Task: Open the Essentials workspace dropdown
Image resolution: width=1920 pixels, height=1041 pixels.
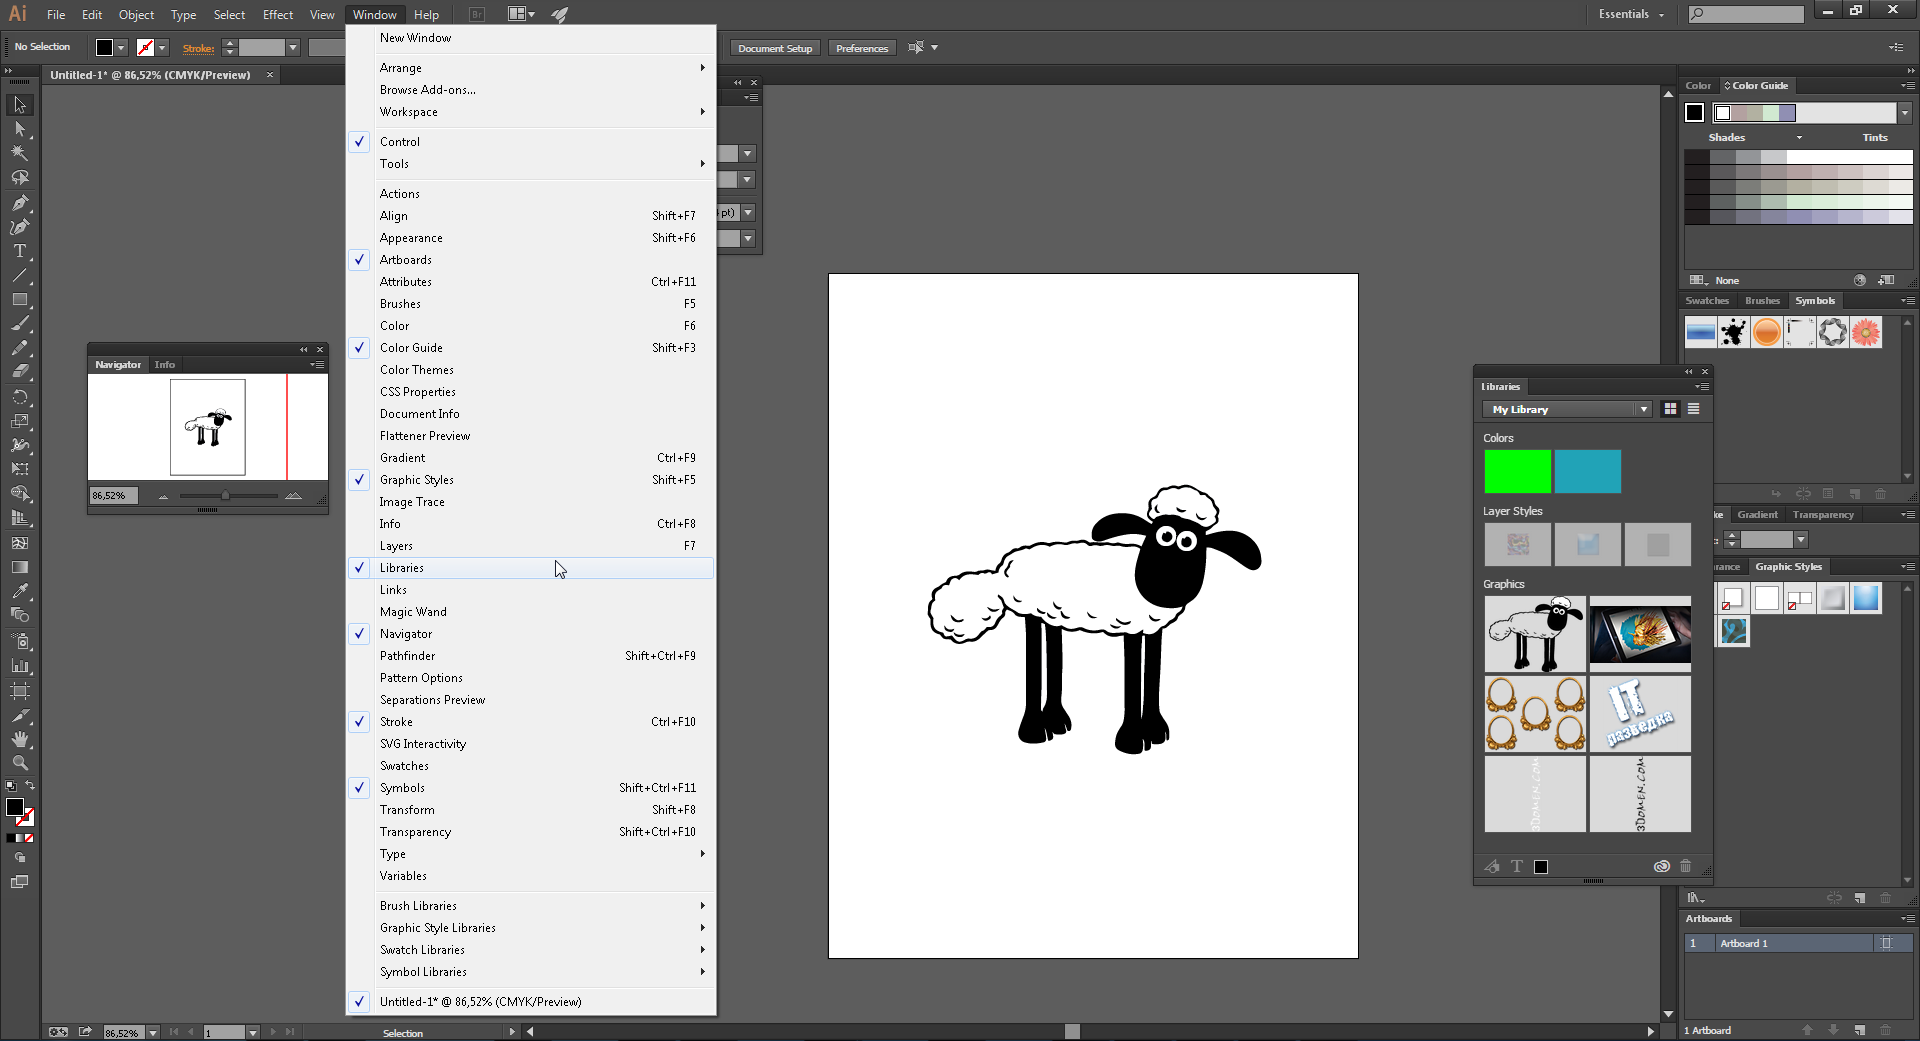Action: pyautogui.click(x=1631, y=14)
